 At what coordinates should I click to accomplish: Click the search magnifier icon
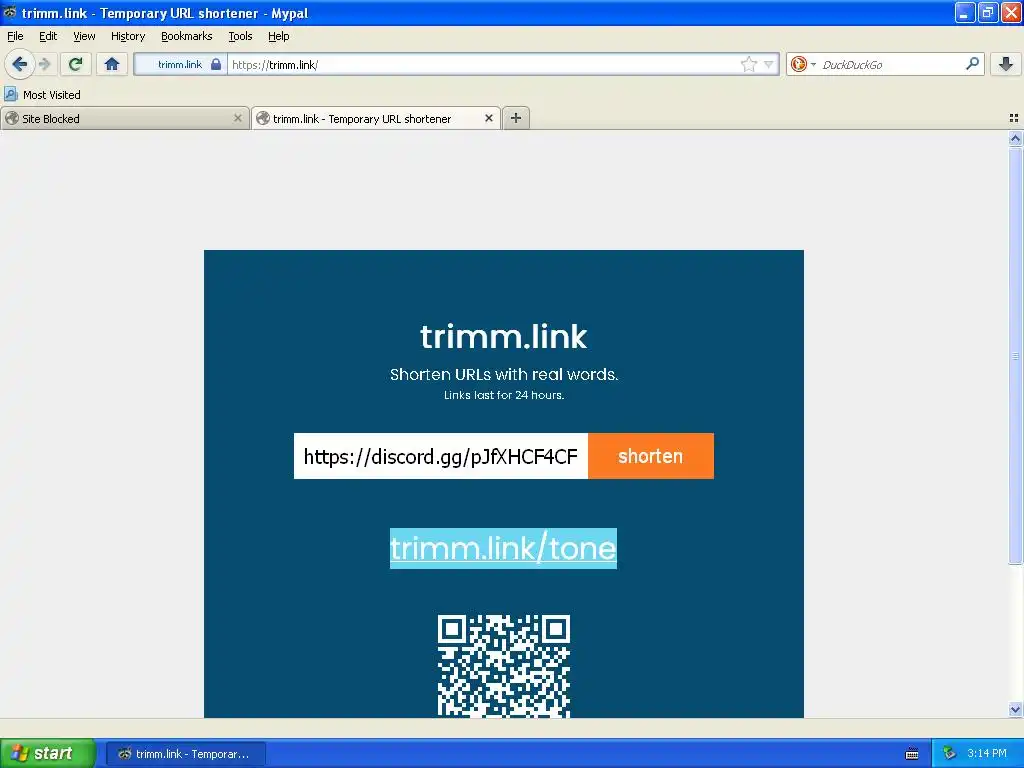click(x=972, y=63)
